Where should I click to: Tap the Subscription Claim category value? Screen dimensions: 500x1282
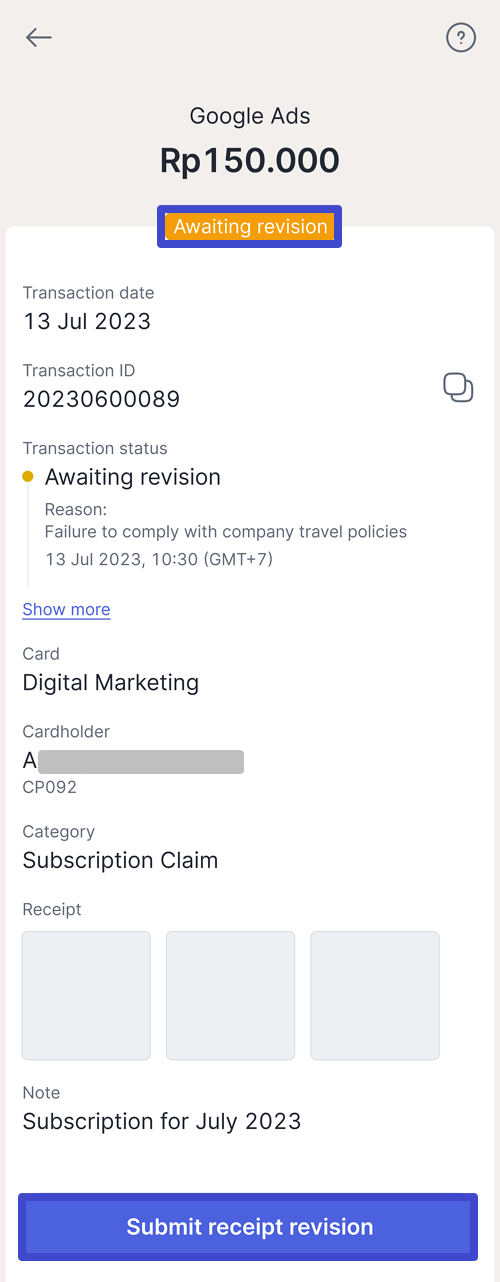120,860
